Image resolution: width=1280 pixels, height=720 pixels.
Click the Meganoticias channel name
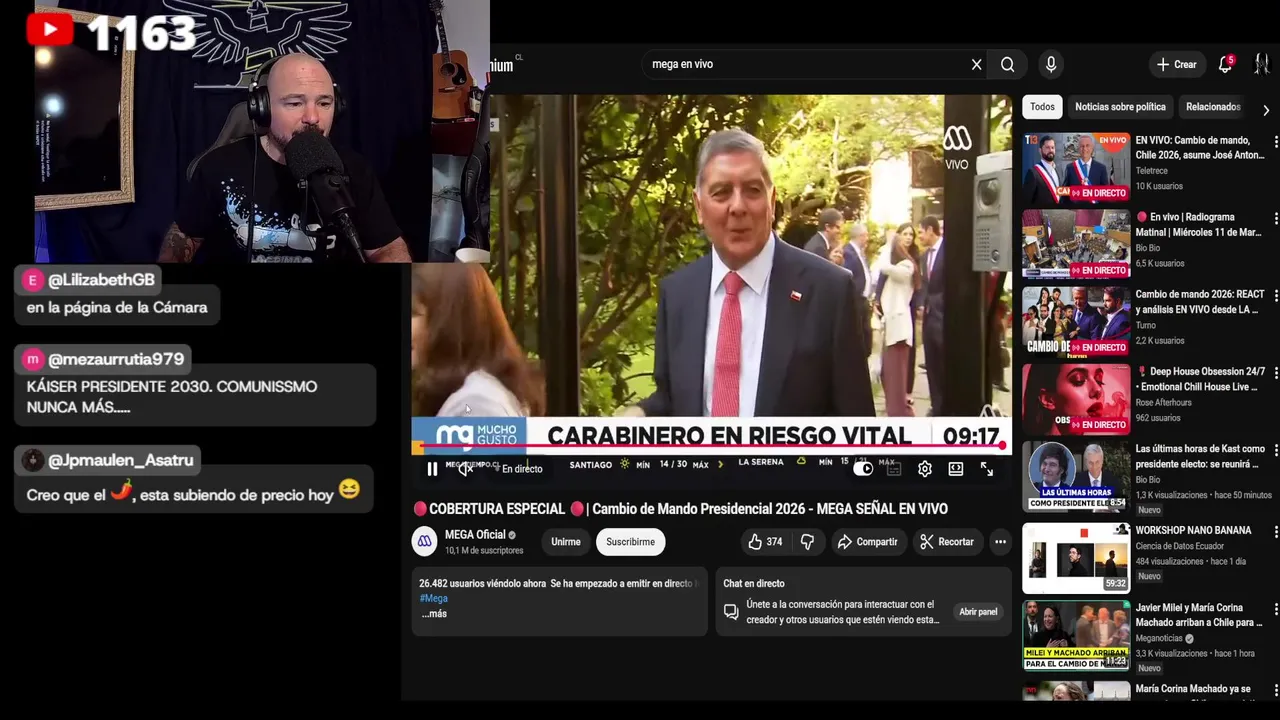1159,638
